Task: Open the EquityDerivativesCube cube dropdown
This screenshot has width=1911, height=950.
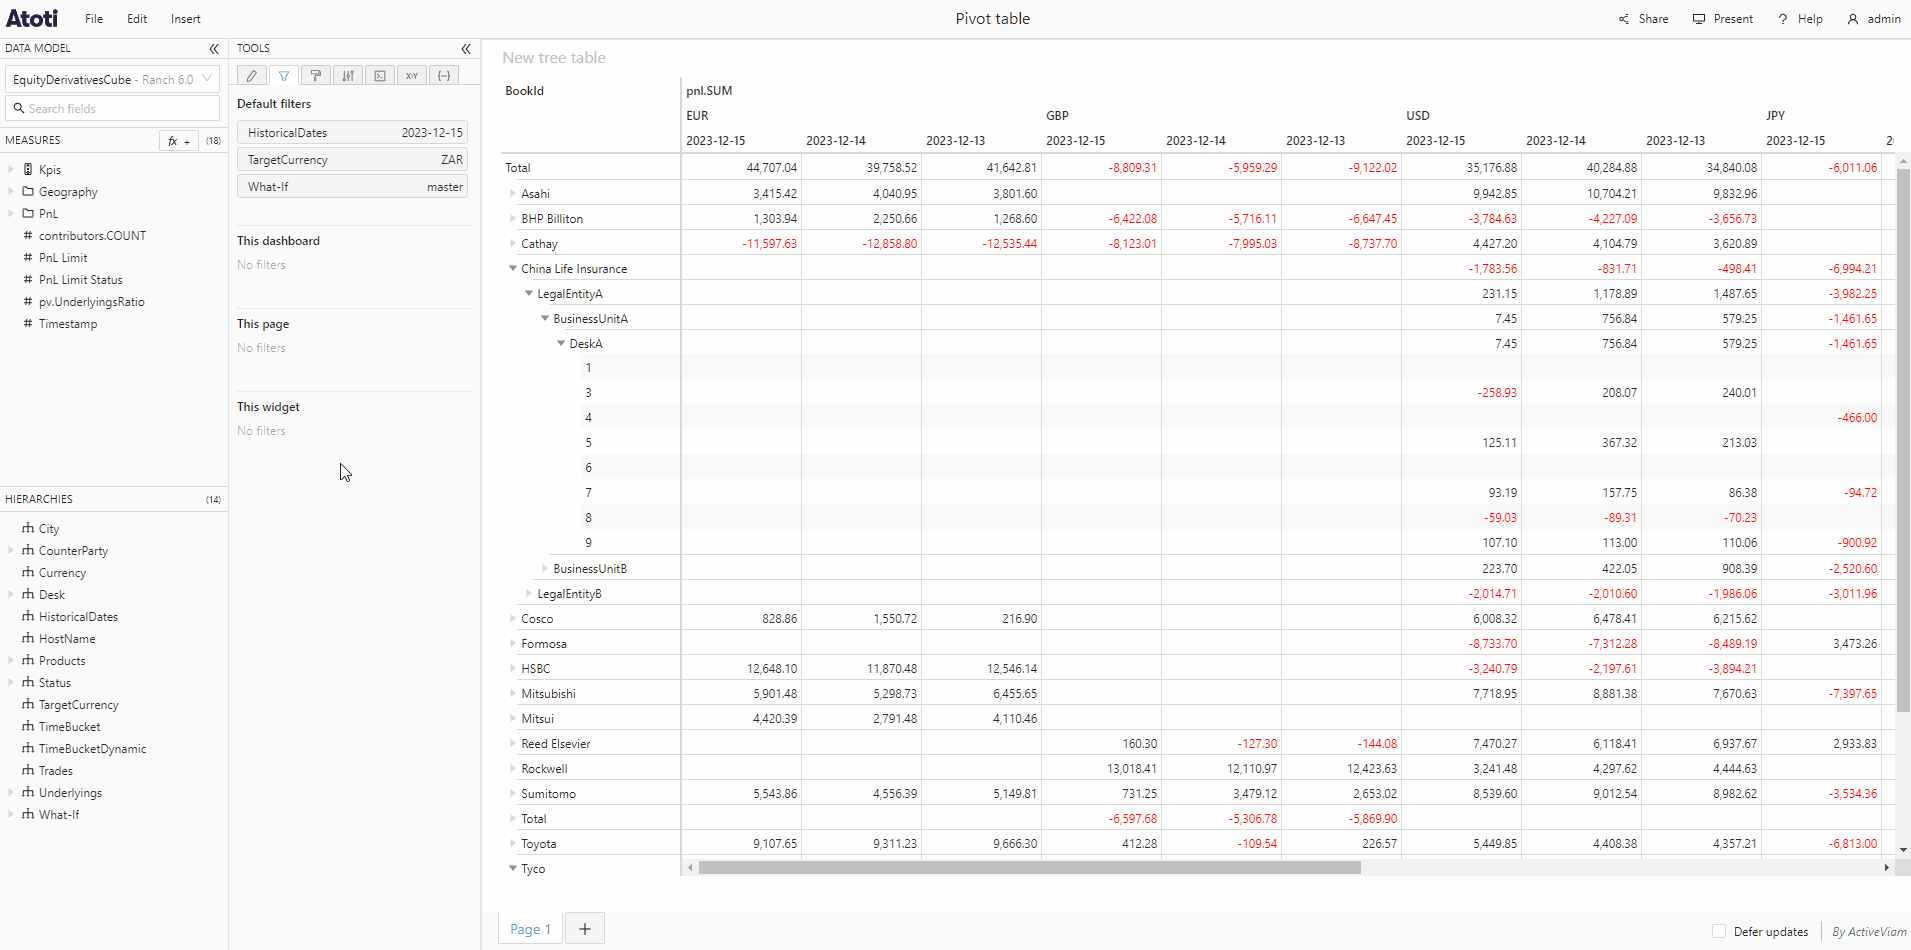Action: click(112, 79)
